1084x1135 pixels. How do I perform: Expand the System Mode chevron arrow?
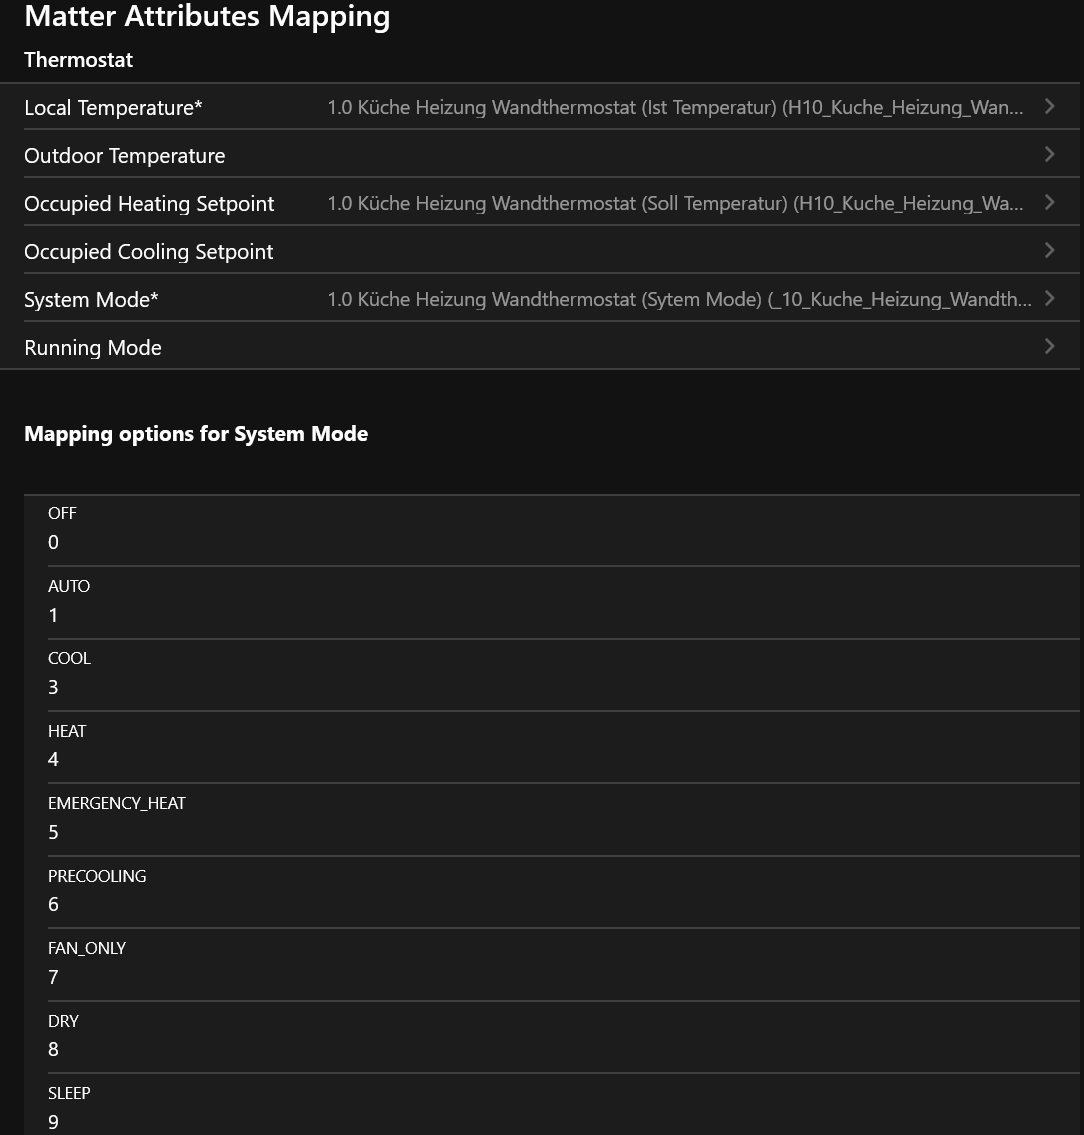1049,298
